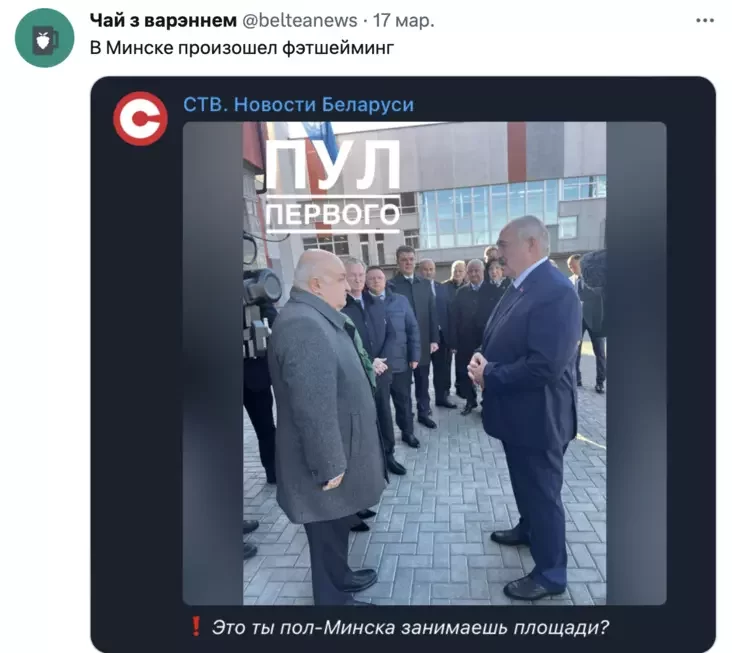Click the video camera at the image's left edge
This screenshot has width=732, height=653.
[260, 308]
